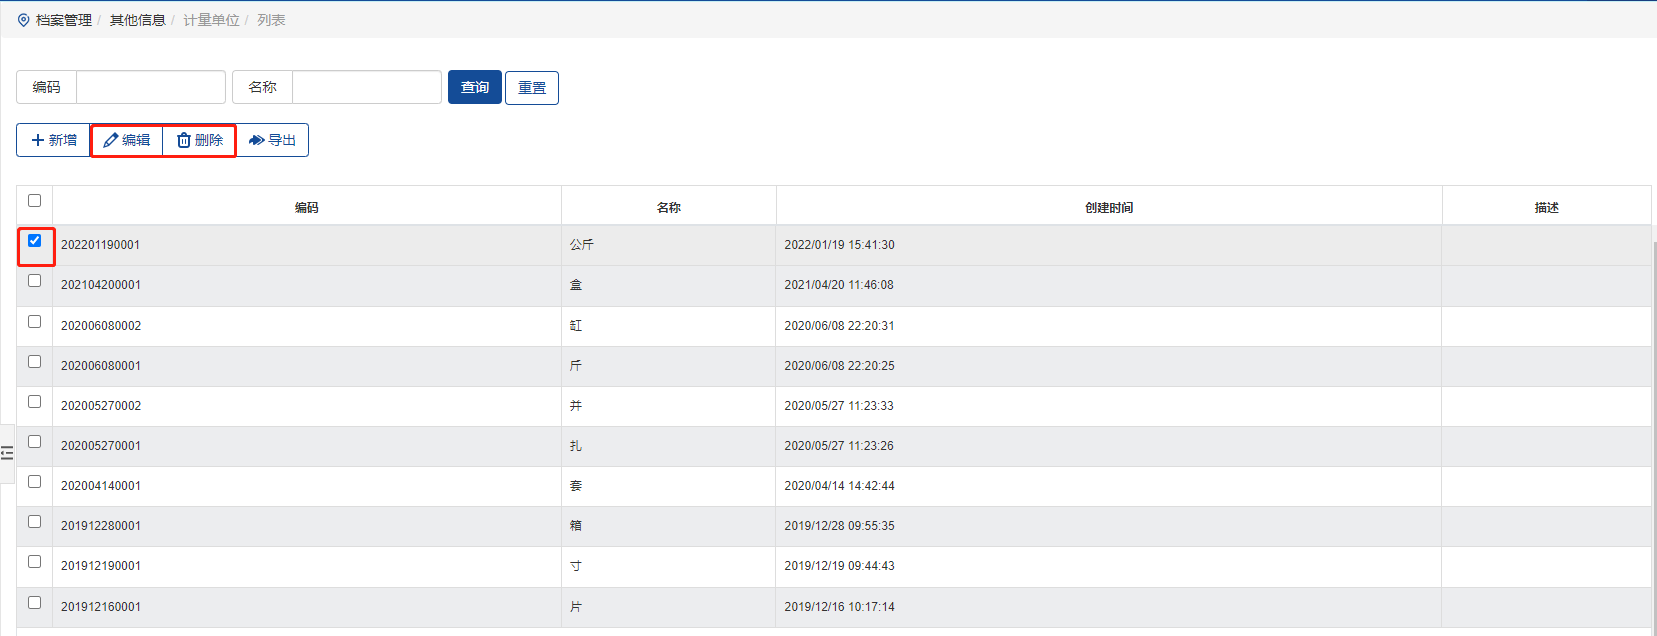Click the 编辑 edit pencil button
The height and width of the screenshot is (636, 1657).
tap(127, 140)
